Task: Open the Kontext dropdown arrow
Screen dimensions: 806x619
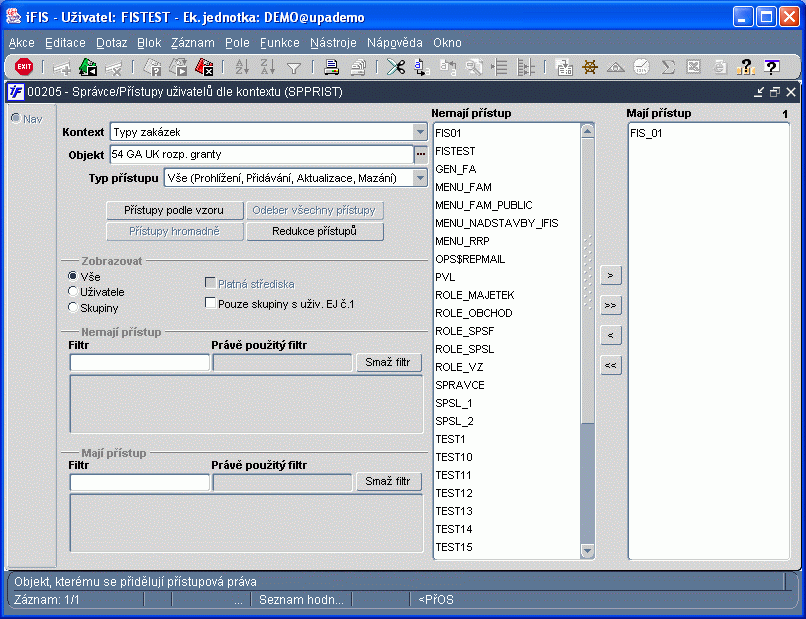Action: coord(420,132)
